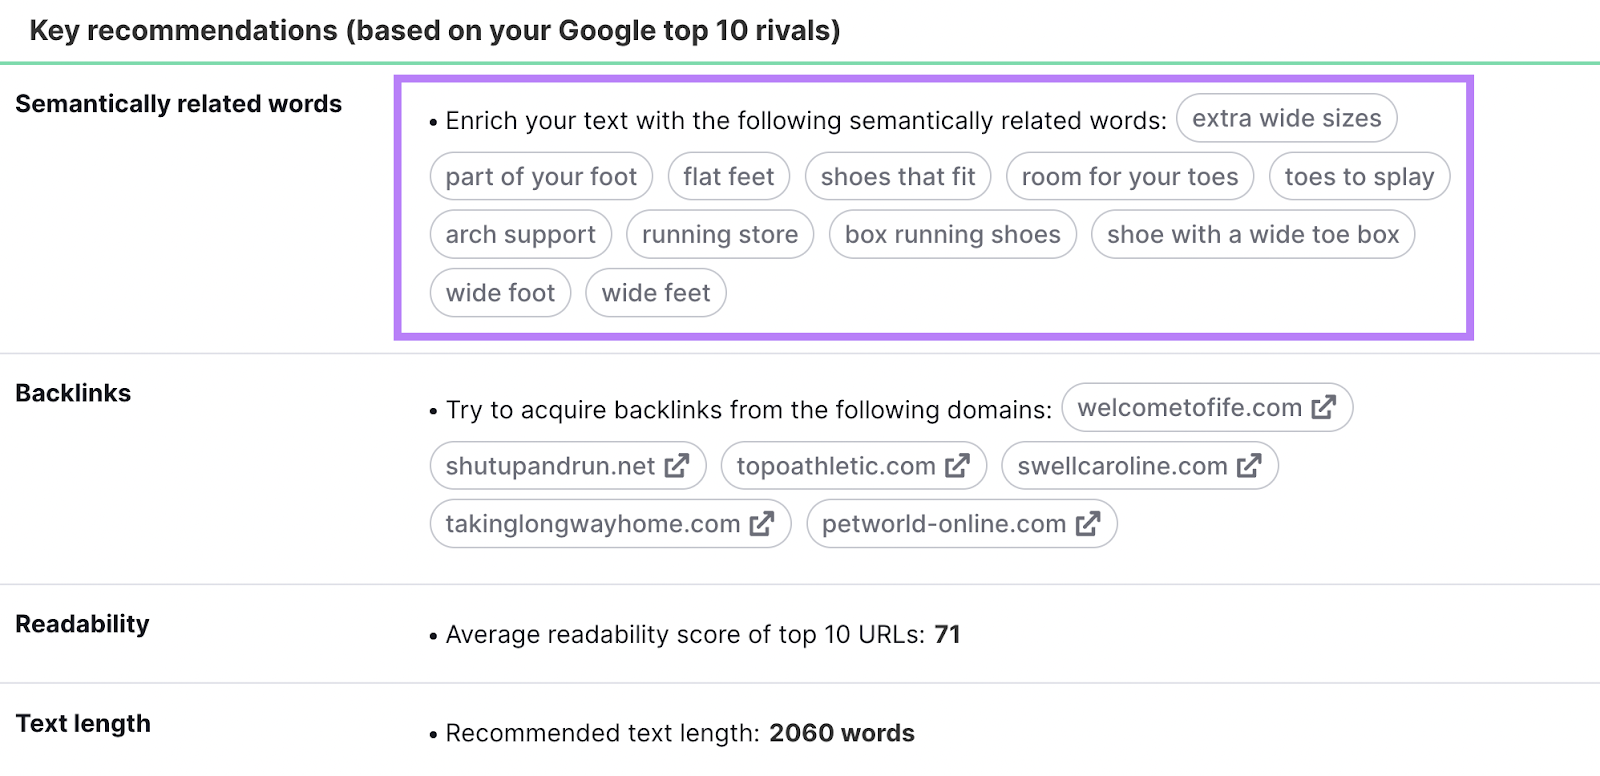Select the "toes to splay" keyword
The height and width of the screenshot is (776, 1600).
point(1359,176)
